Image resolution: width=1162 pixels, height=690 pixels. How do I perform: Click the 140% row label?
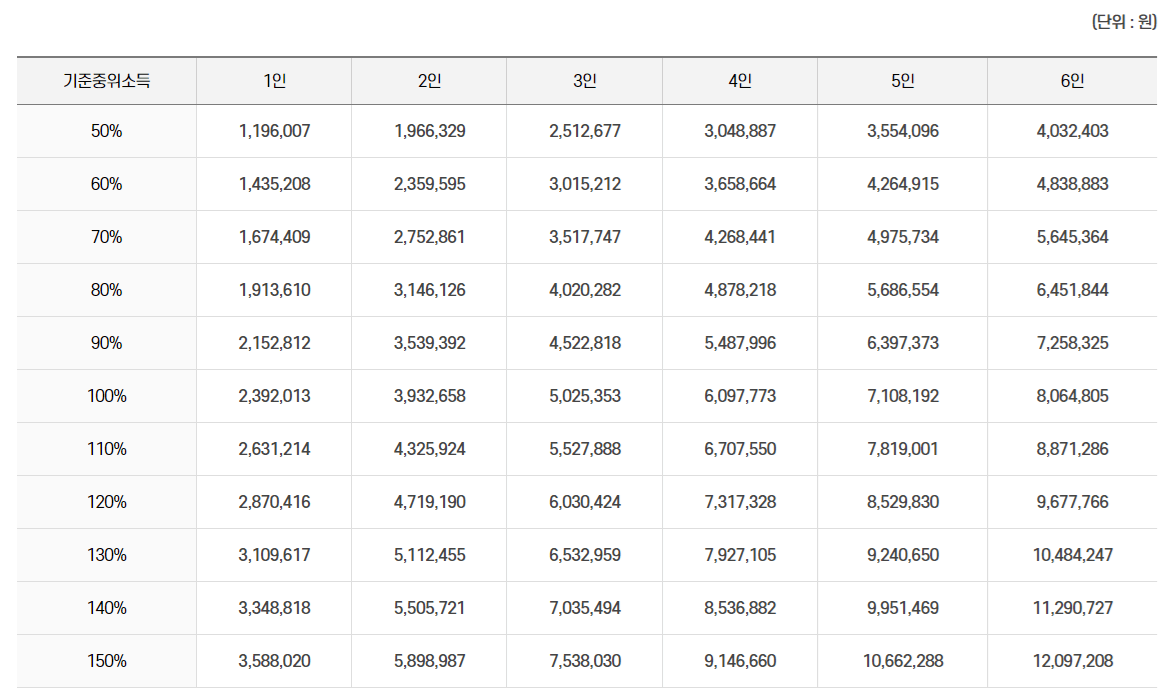tap(107, 608)
